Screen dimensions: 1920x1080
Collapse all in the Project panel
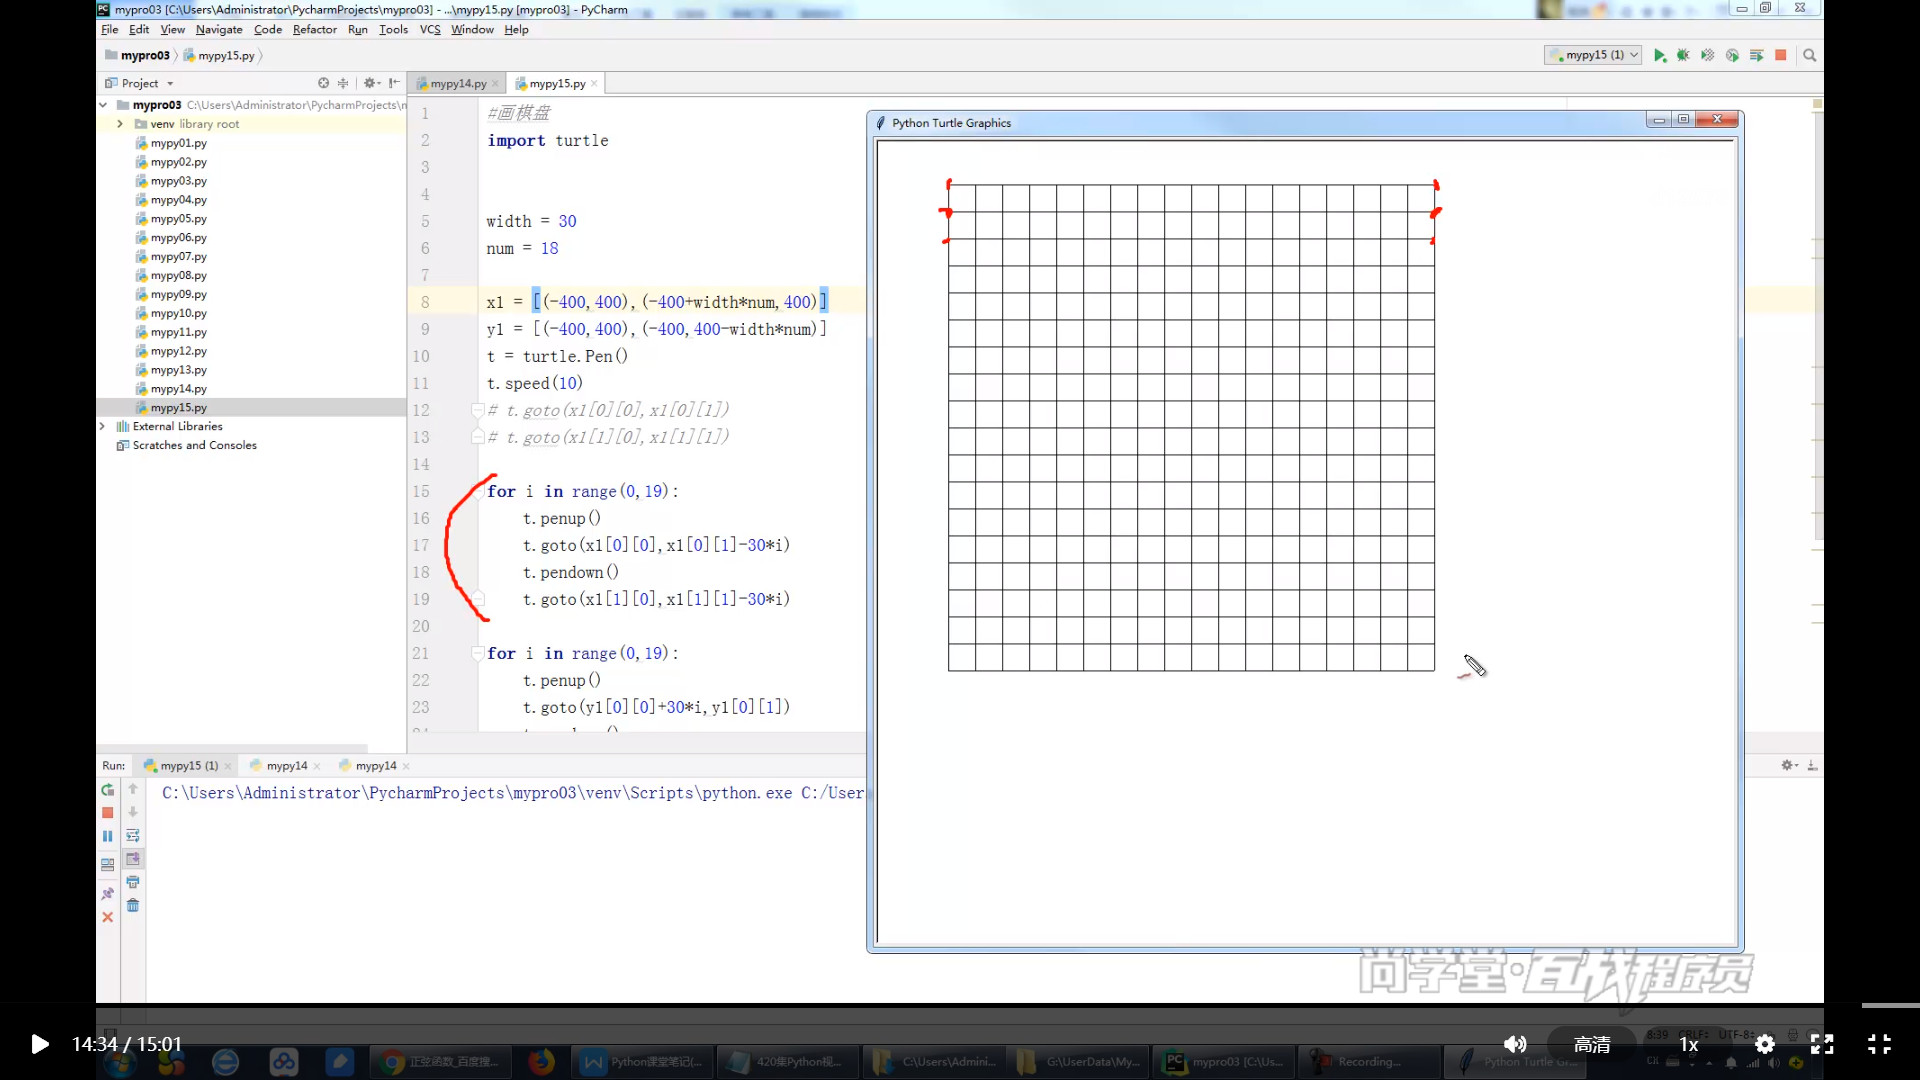343,83
